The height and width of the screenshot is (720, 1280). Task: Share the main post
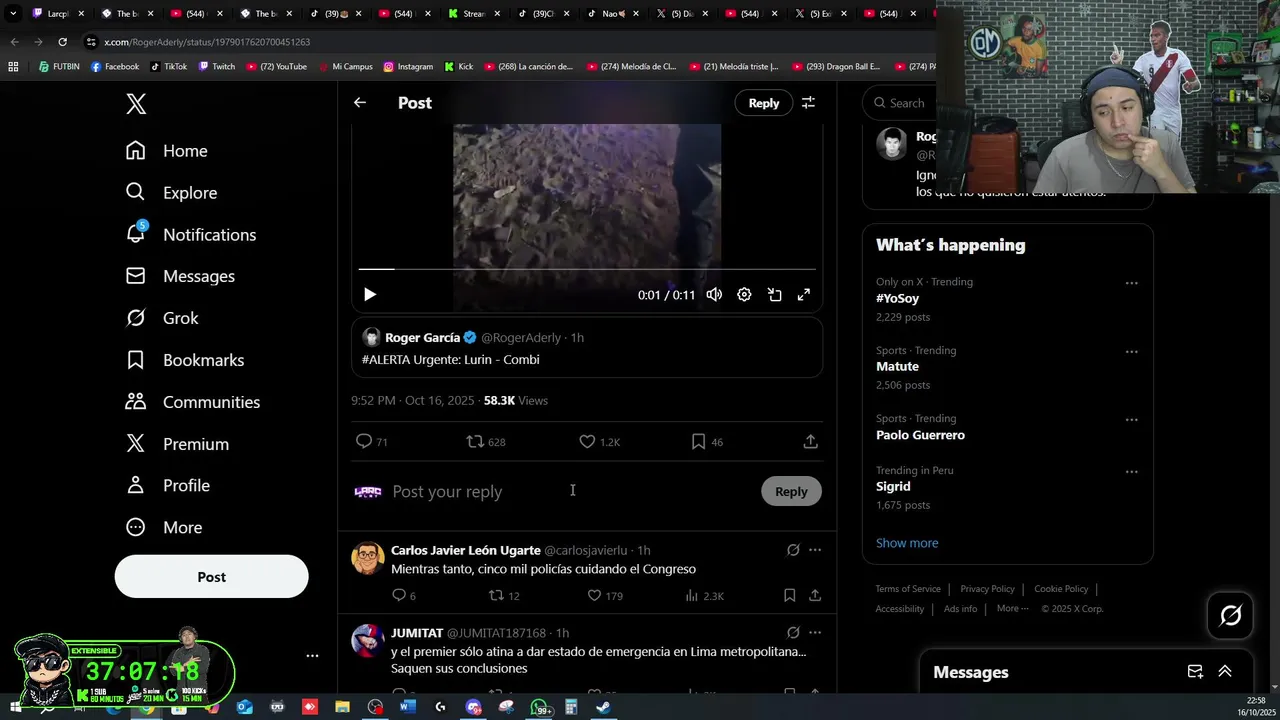pos(811,441)
